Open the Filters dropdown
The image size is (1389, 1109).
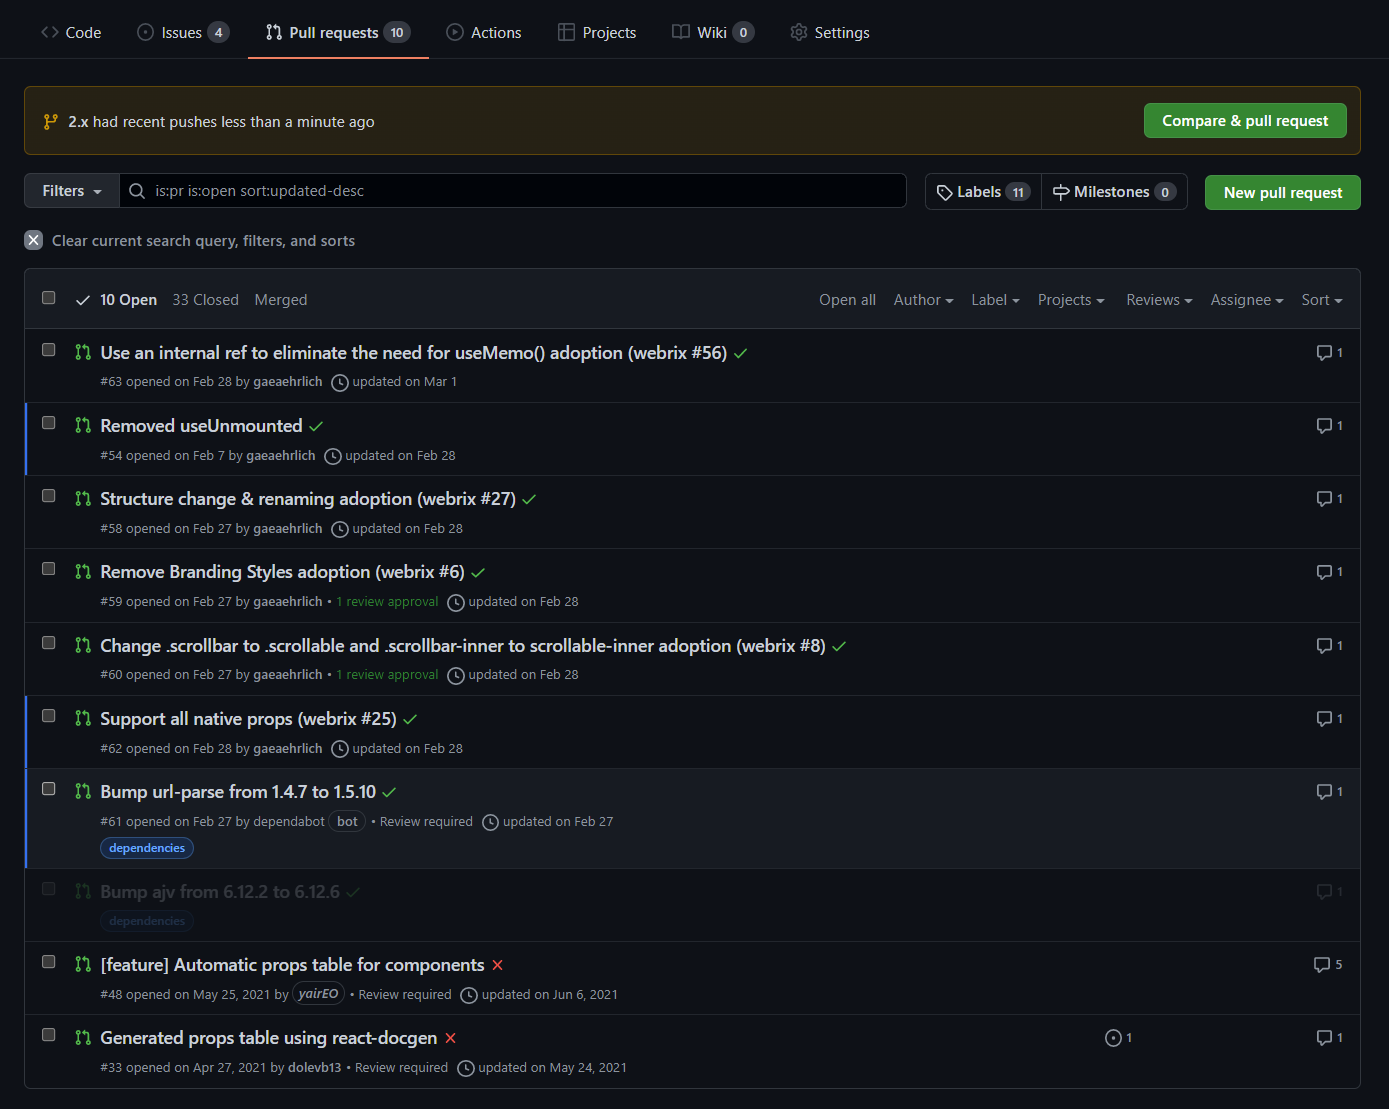70,190
